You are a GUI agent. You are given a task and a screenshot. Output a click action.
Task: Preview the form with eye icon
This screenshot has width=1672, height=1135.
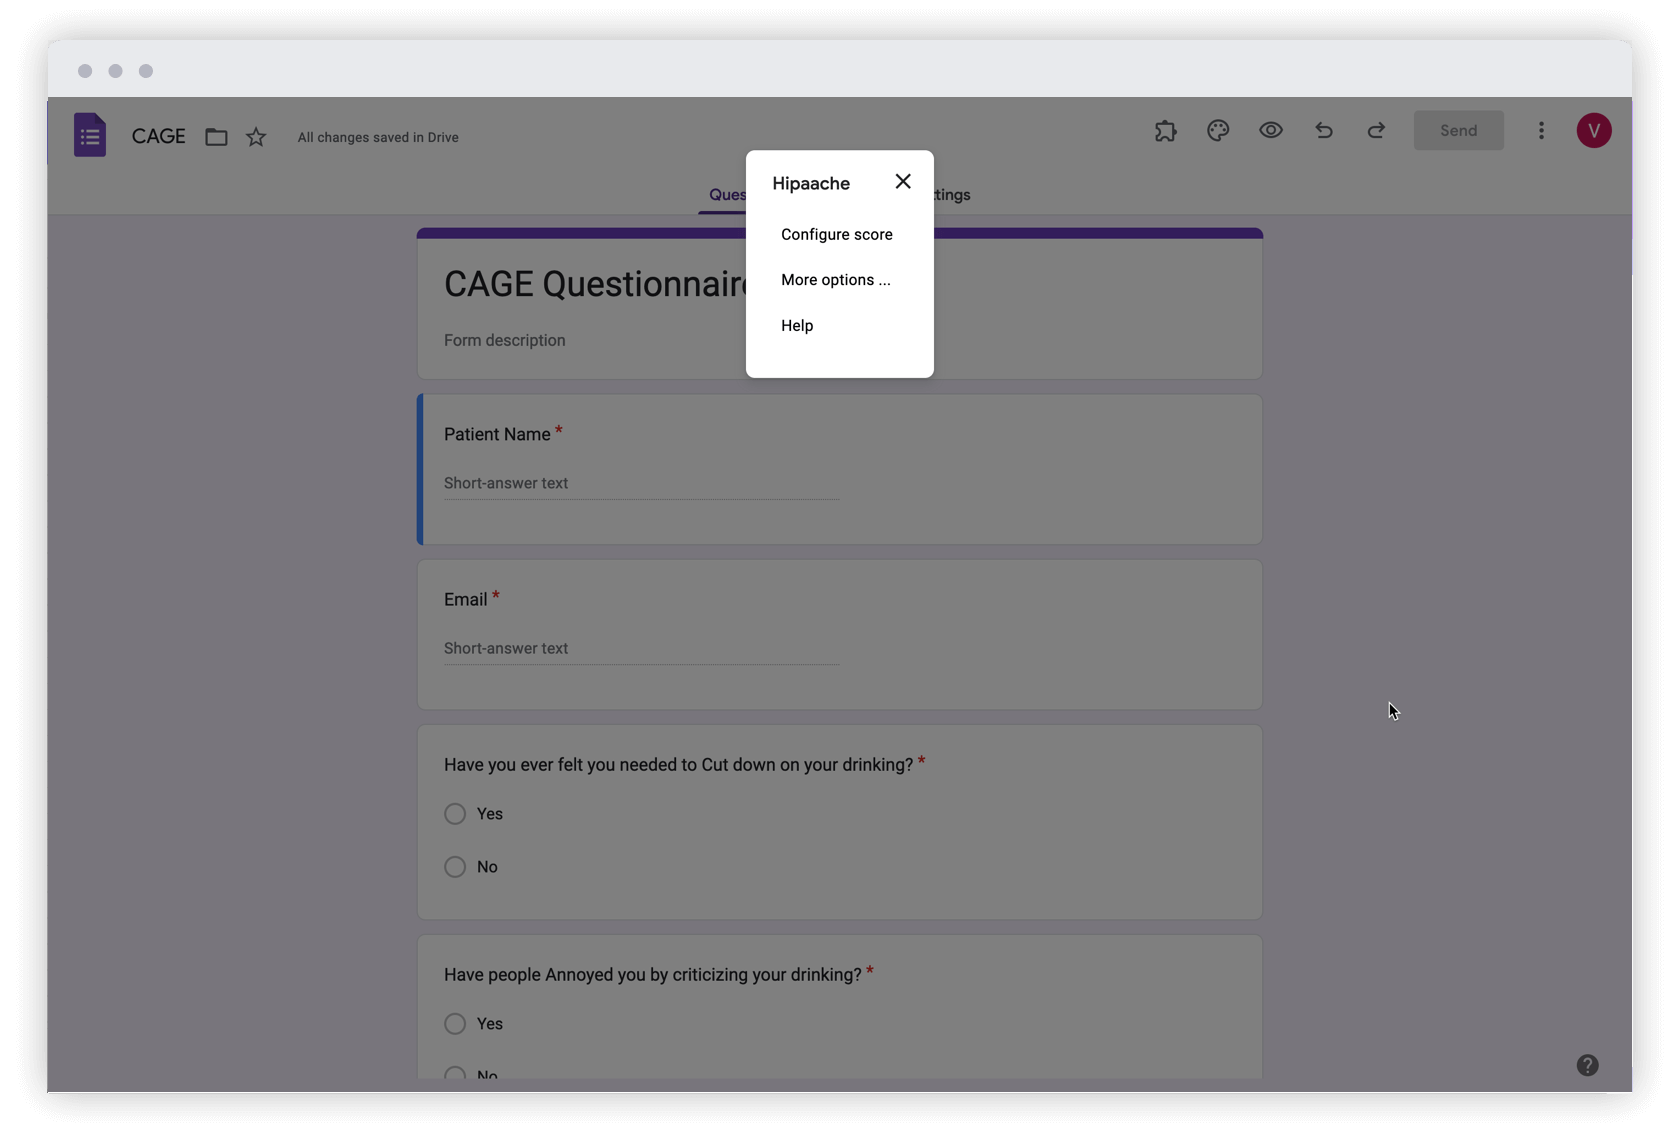1270,131
